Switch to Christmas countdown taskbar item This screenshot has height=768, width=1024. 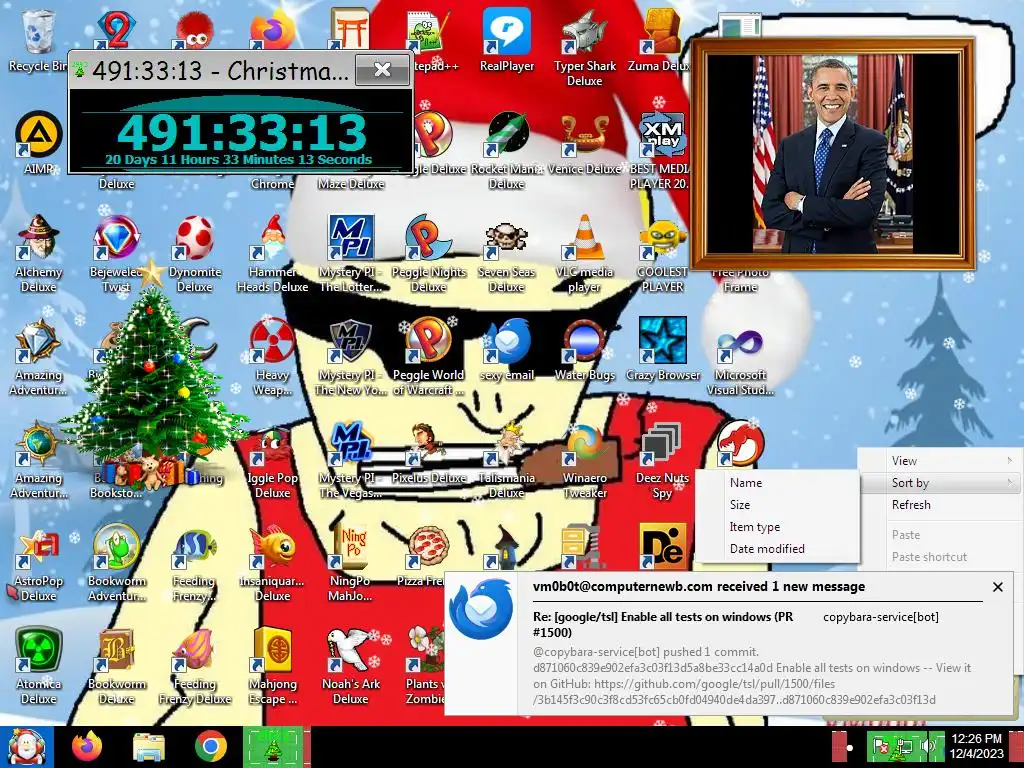tap(273, 747)
